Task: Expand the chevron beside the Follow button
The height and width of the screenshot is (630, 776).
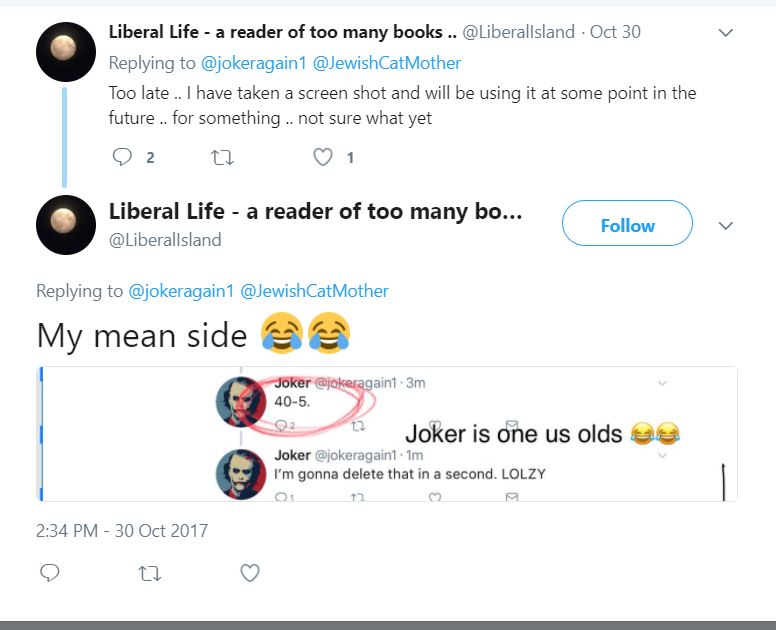Action: tap(726, 226)
